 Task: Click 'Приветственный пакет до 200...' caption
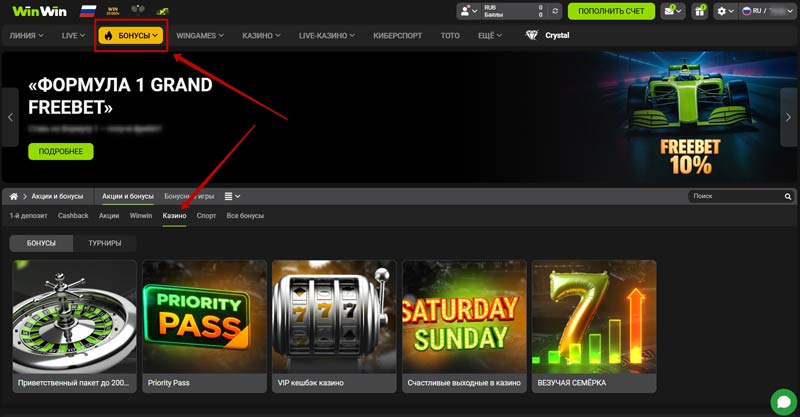tap(73, 383)
